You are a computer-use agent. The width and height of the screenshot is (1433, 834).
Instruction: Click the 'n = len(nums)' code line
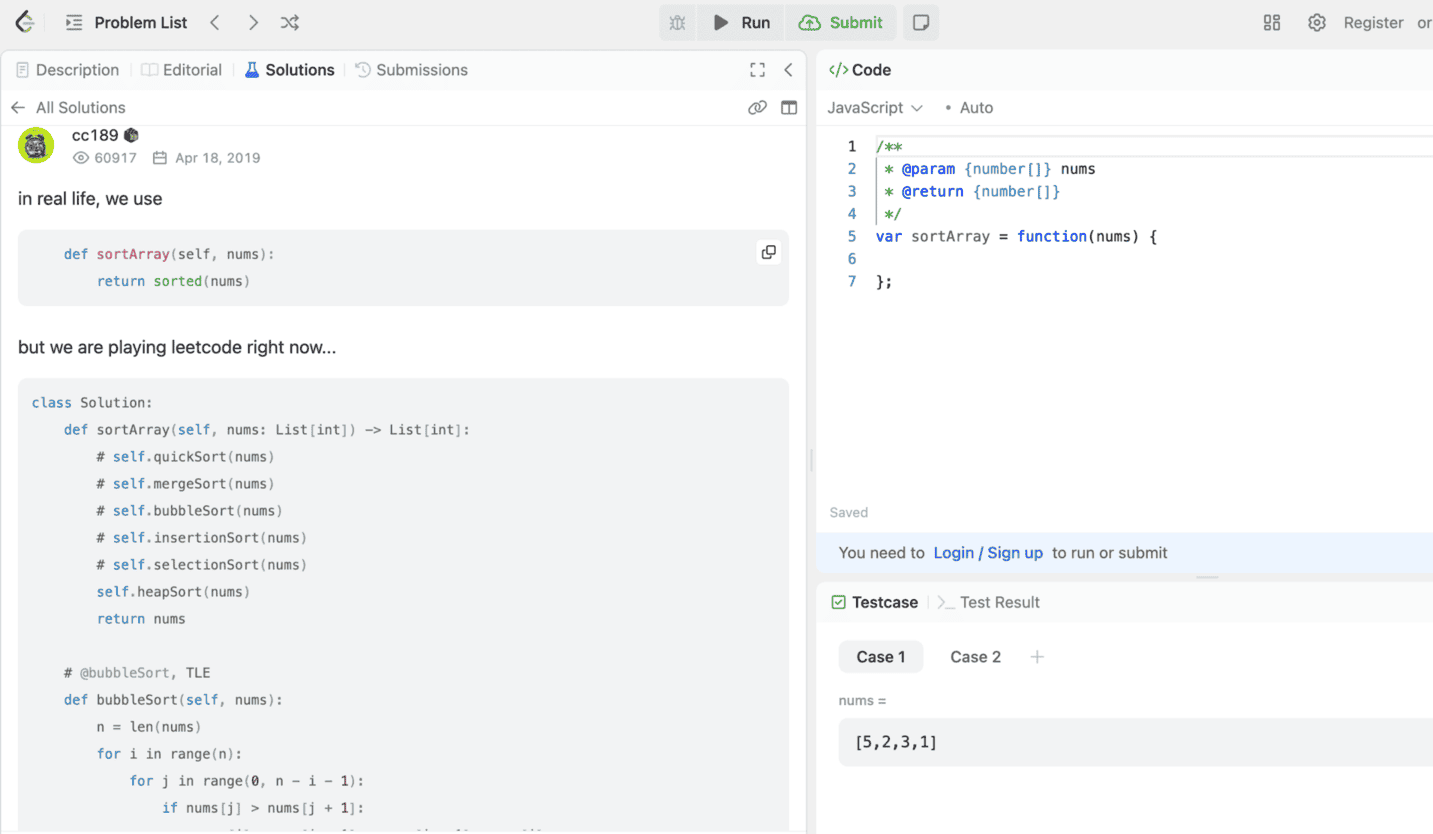[x=149, y=727]
